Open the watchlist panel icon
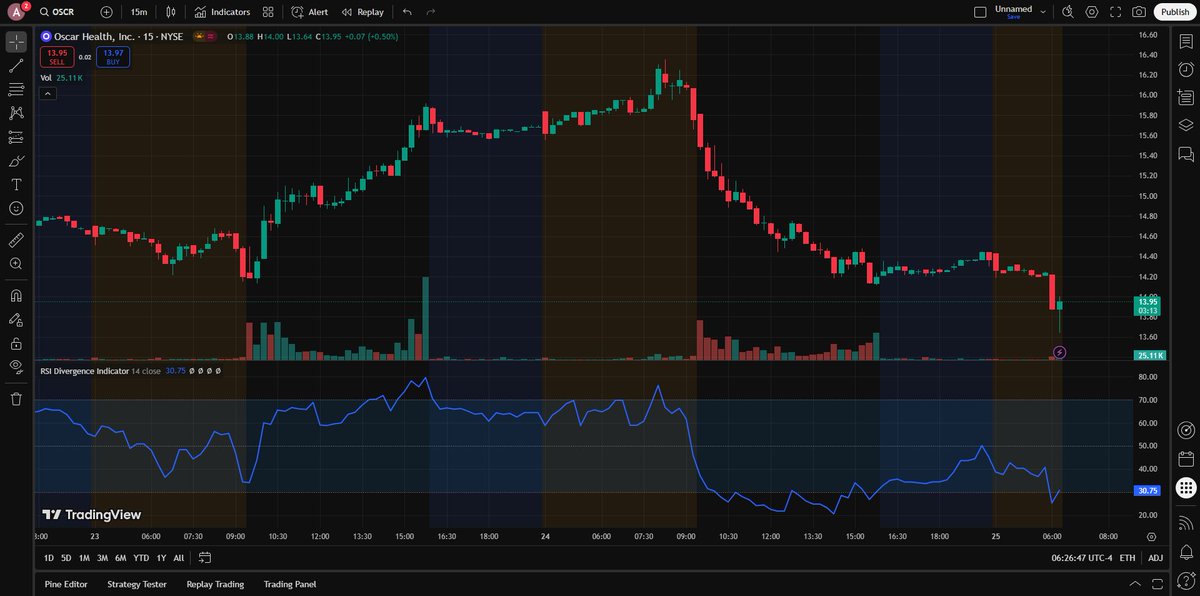This screenshot has height=596, width=1200. coord(1186,41)
